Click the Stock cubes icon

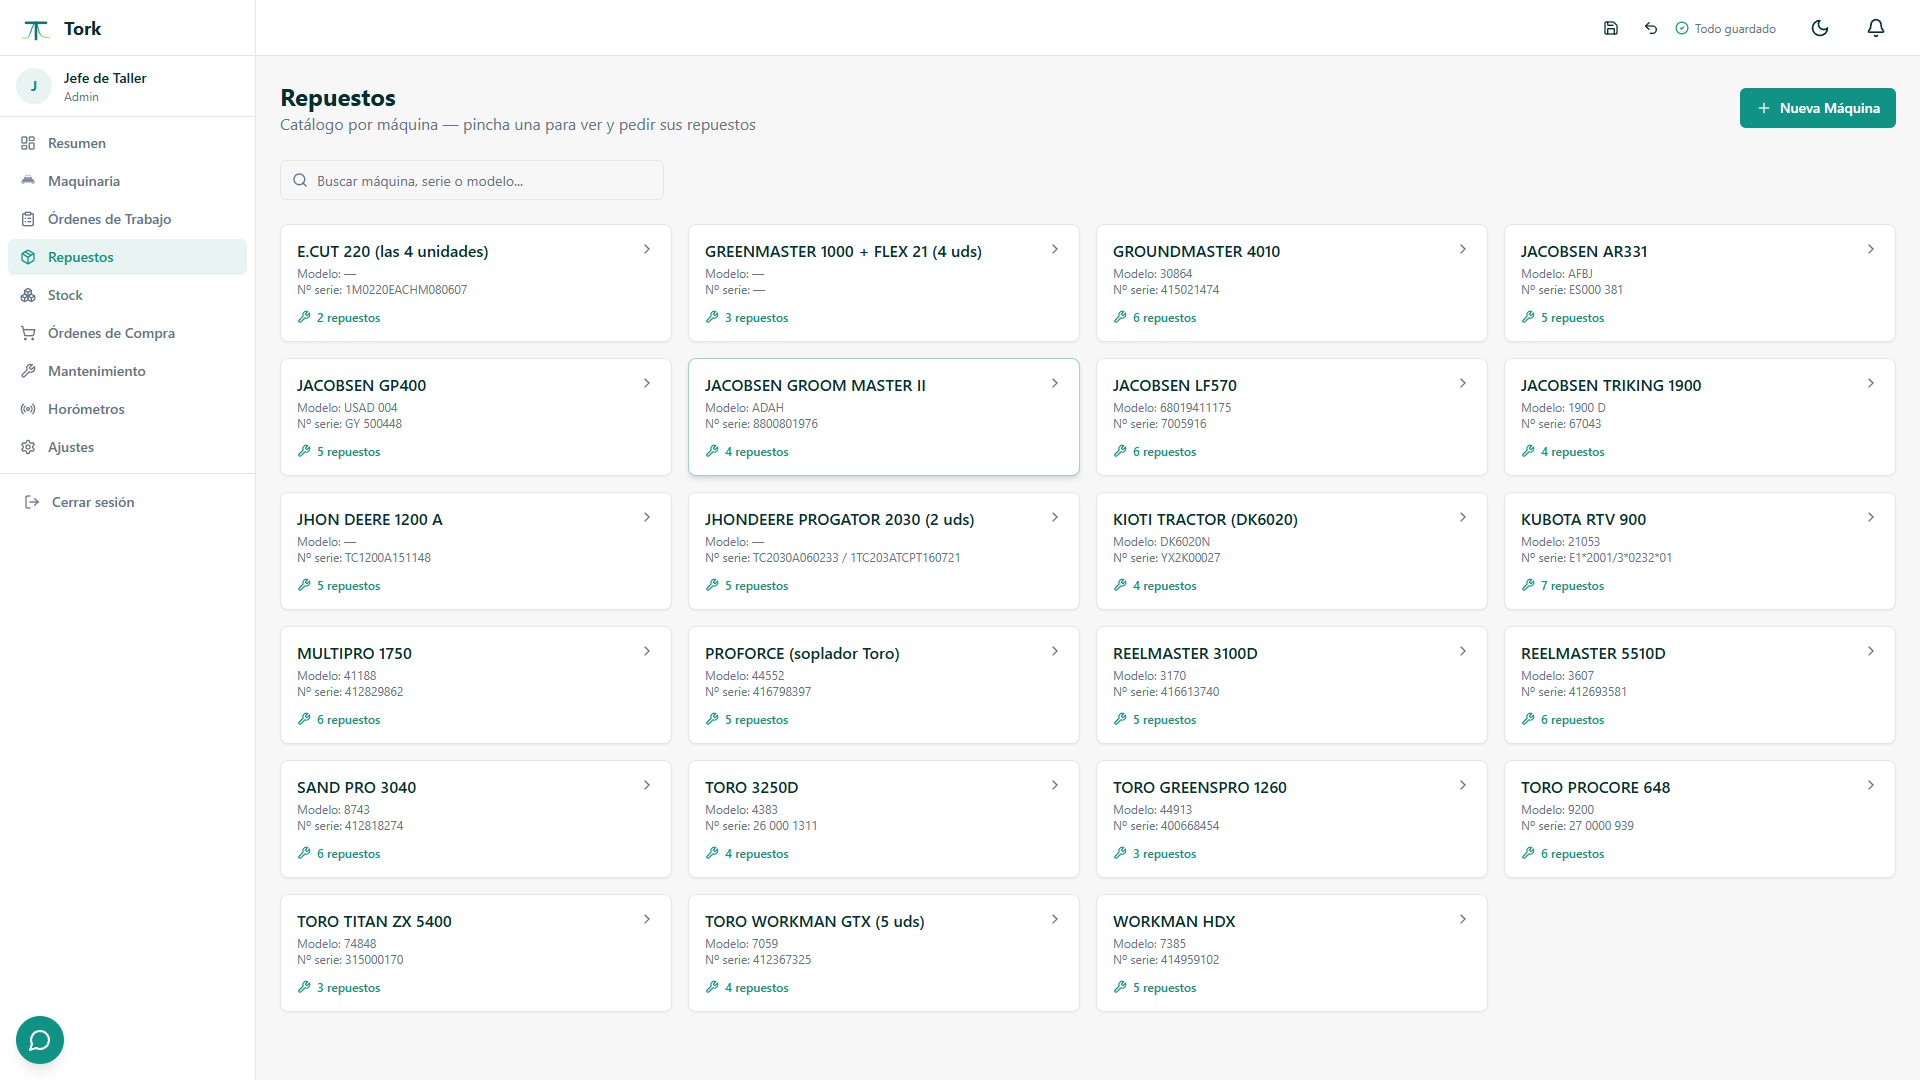pyautogui.click(x=28, y=295)
